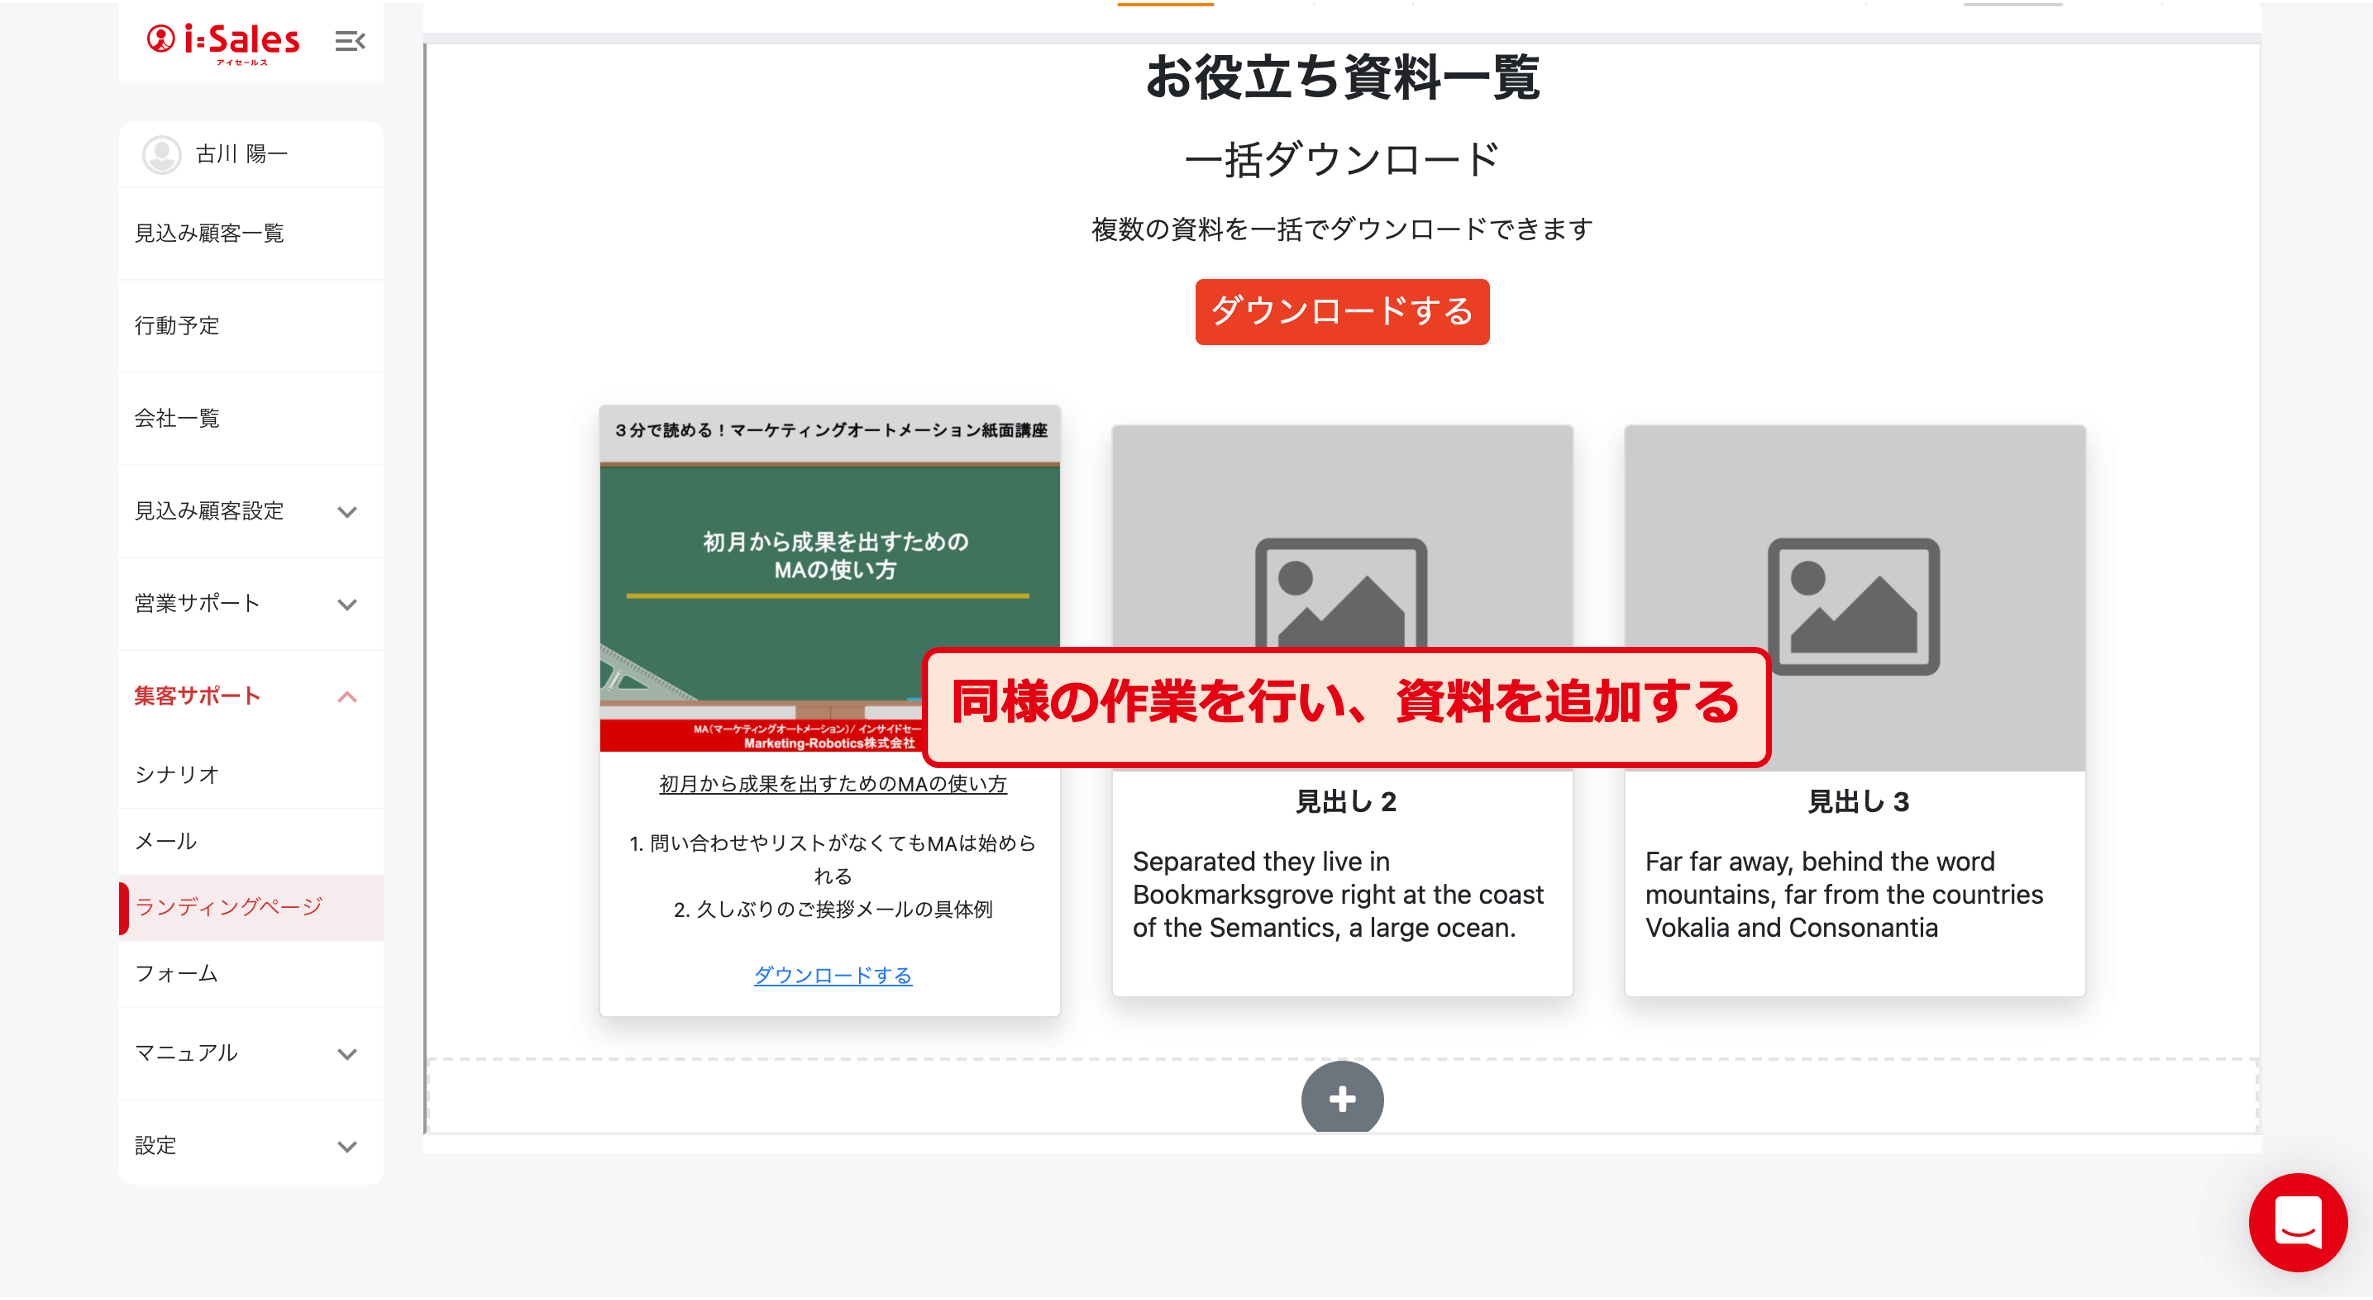Collapse 集客サポート menu chevron
The image size is (2373, 1300).
point(347,697)
